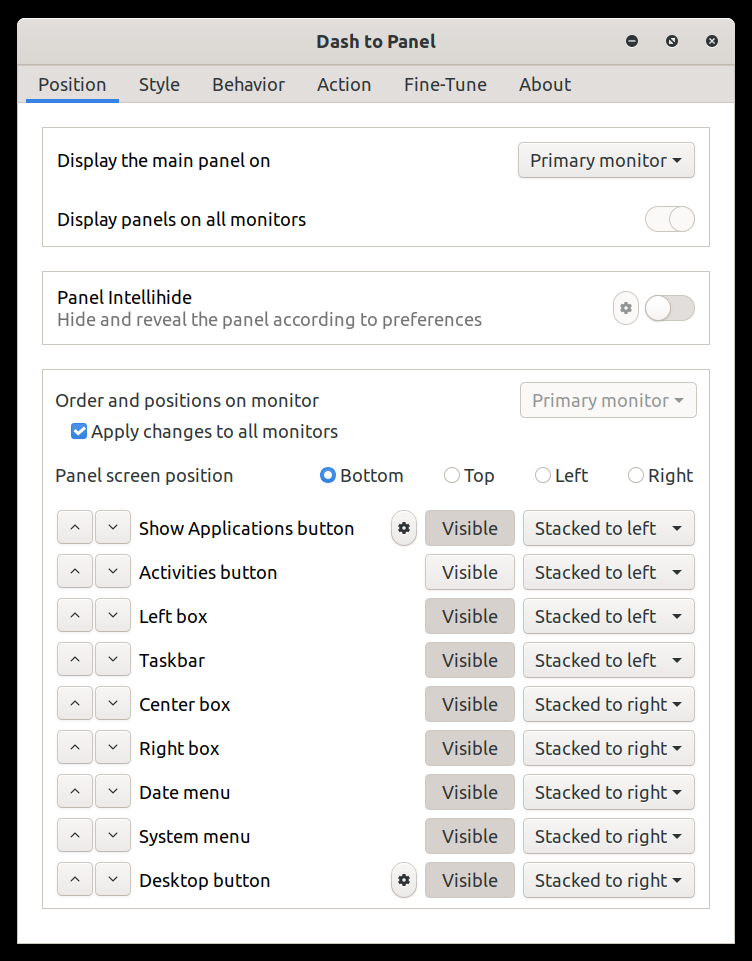This screenshot has height=961, width=752.
Task: Hide the Center box
Action: (x=469, y=704)
